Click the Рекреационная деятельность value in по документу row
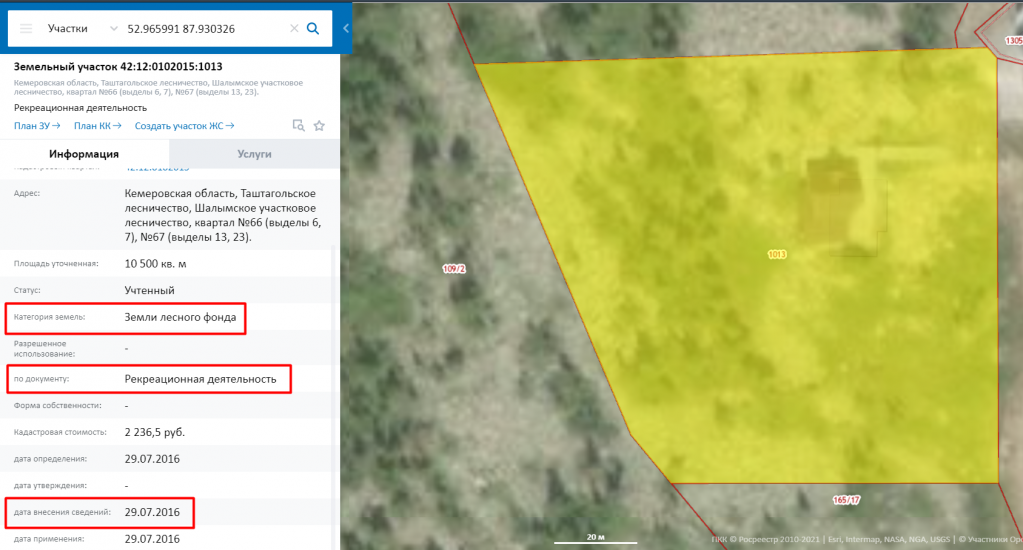The height and width of the screenshot is (550, 1023). (x=200, y=379)
